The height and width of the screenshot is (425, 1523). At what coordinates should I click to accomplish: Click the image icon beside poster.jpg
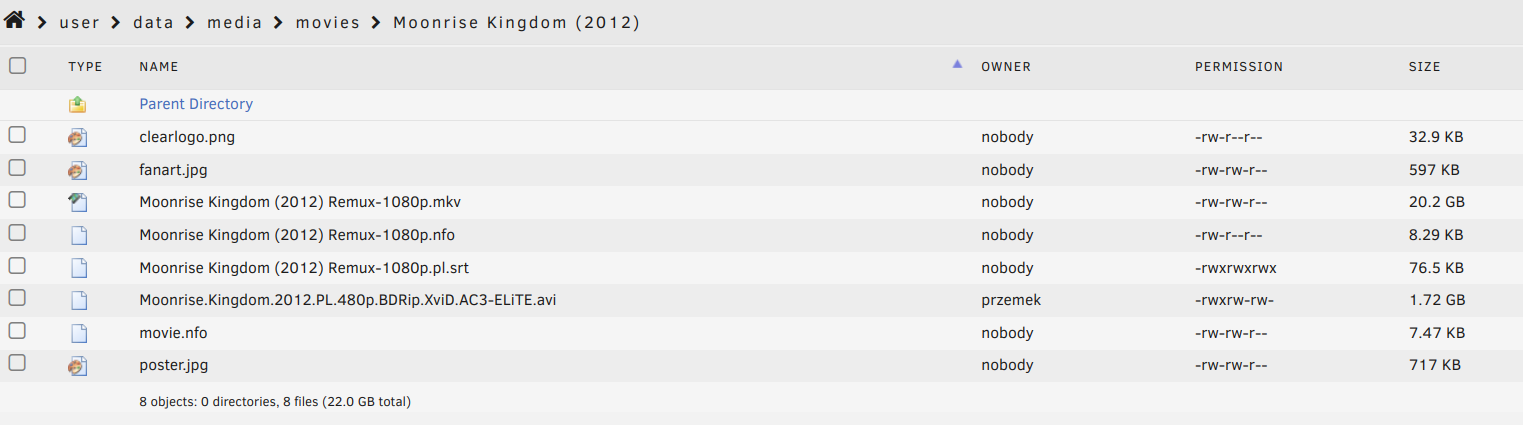78,366
